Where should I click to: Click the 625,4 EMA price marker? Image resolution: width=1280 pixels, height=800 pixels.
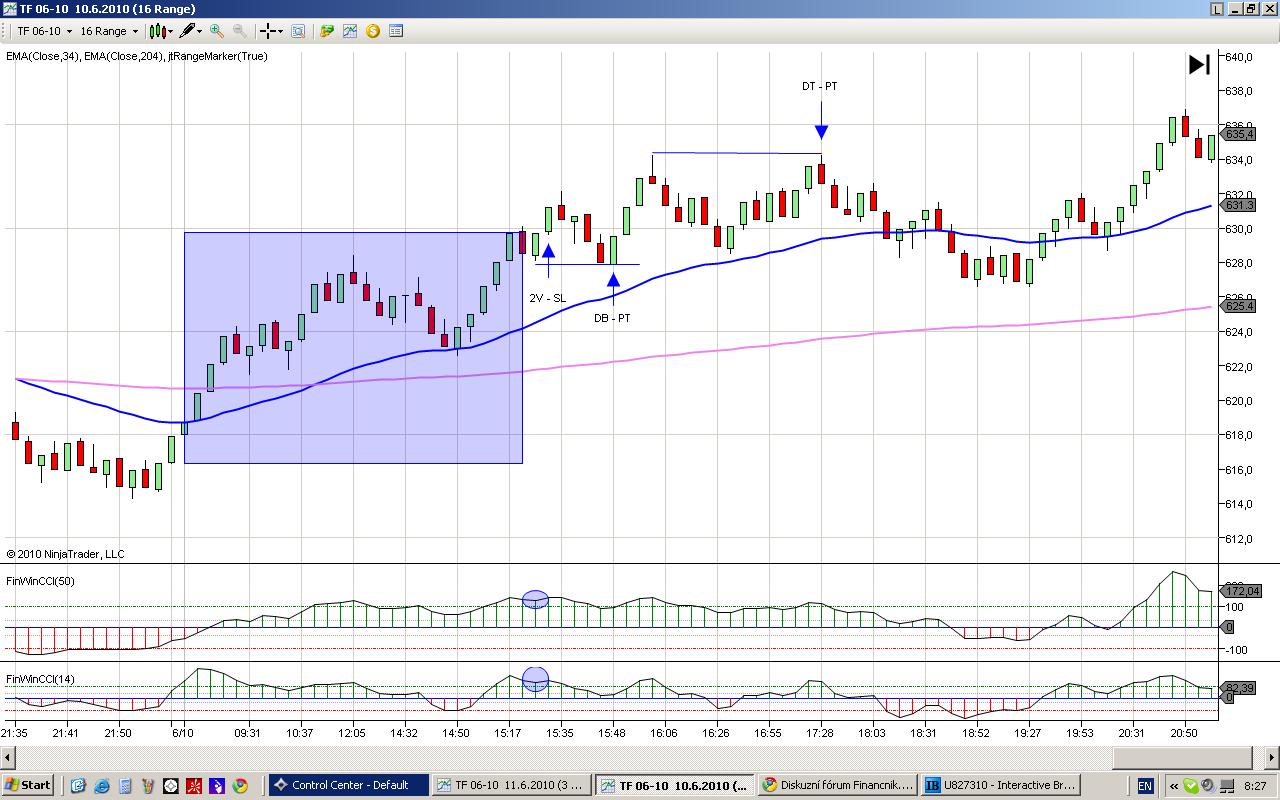click(x=1239, y=306)
